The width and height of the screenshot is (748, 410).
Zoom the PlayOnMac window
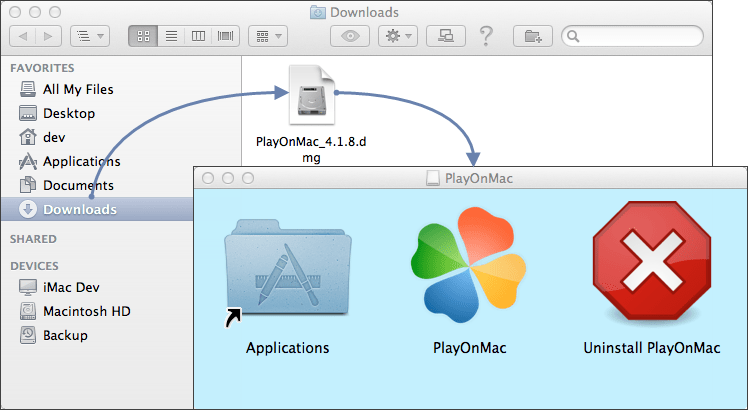(248, 178)
